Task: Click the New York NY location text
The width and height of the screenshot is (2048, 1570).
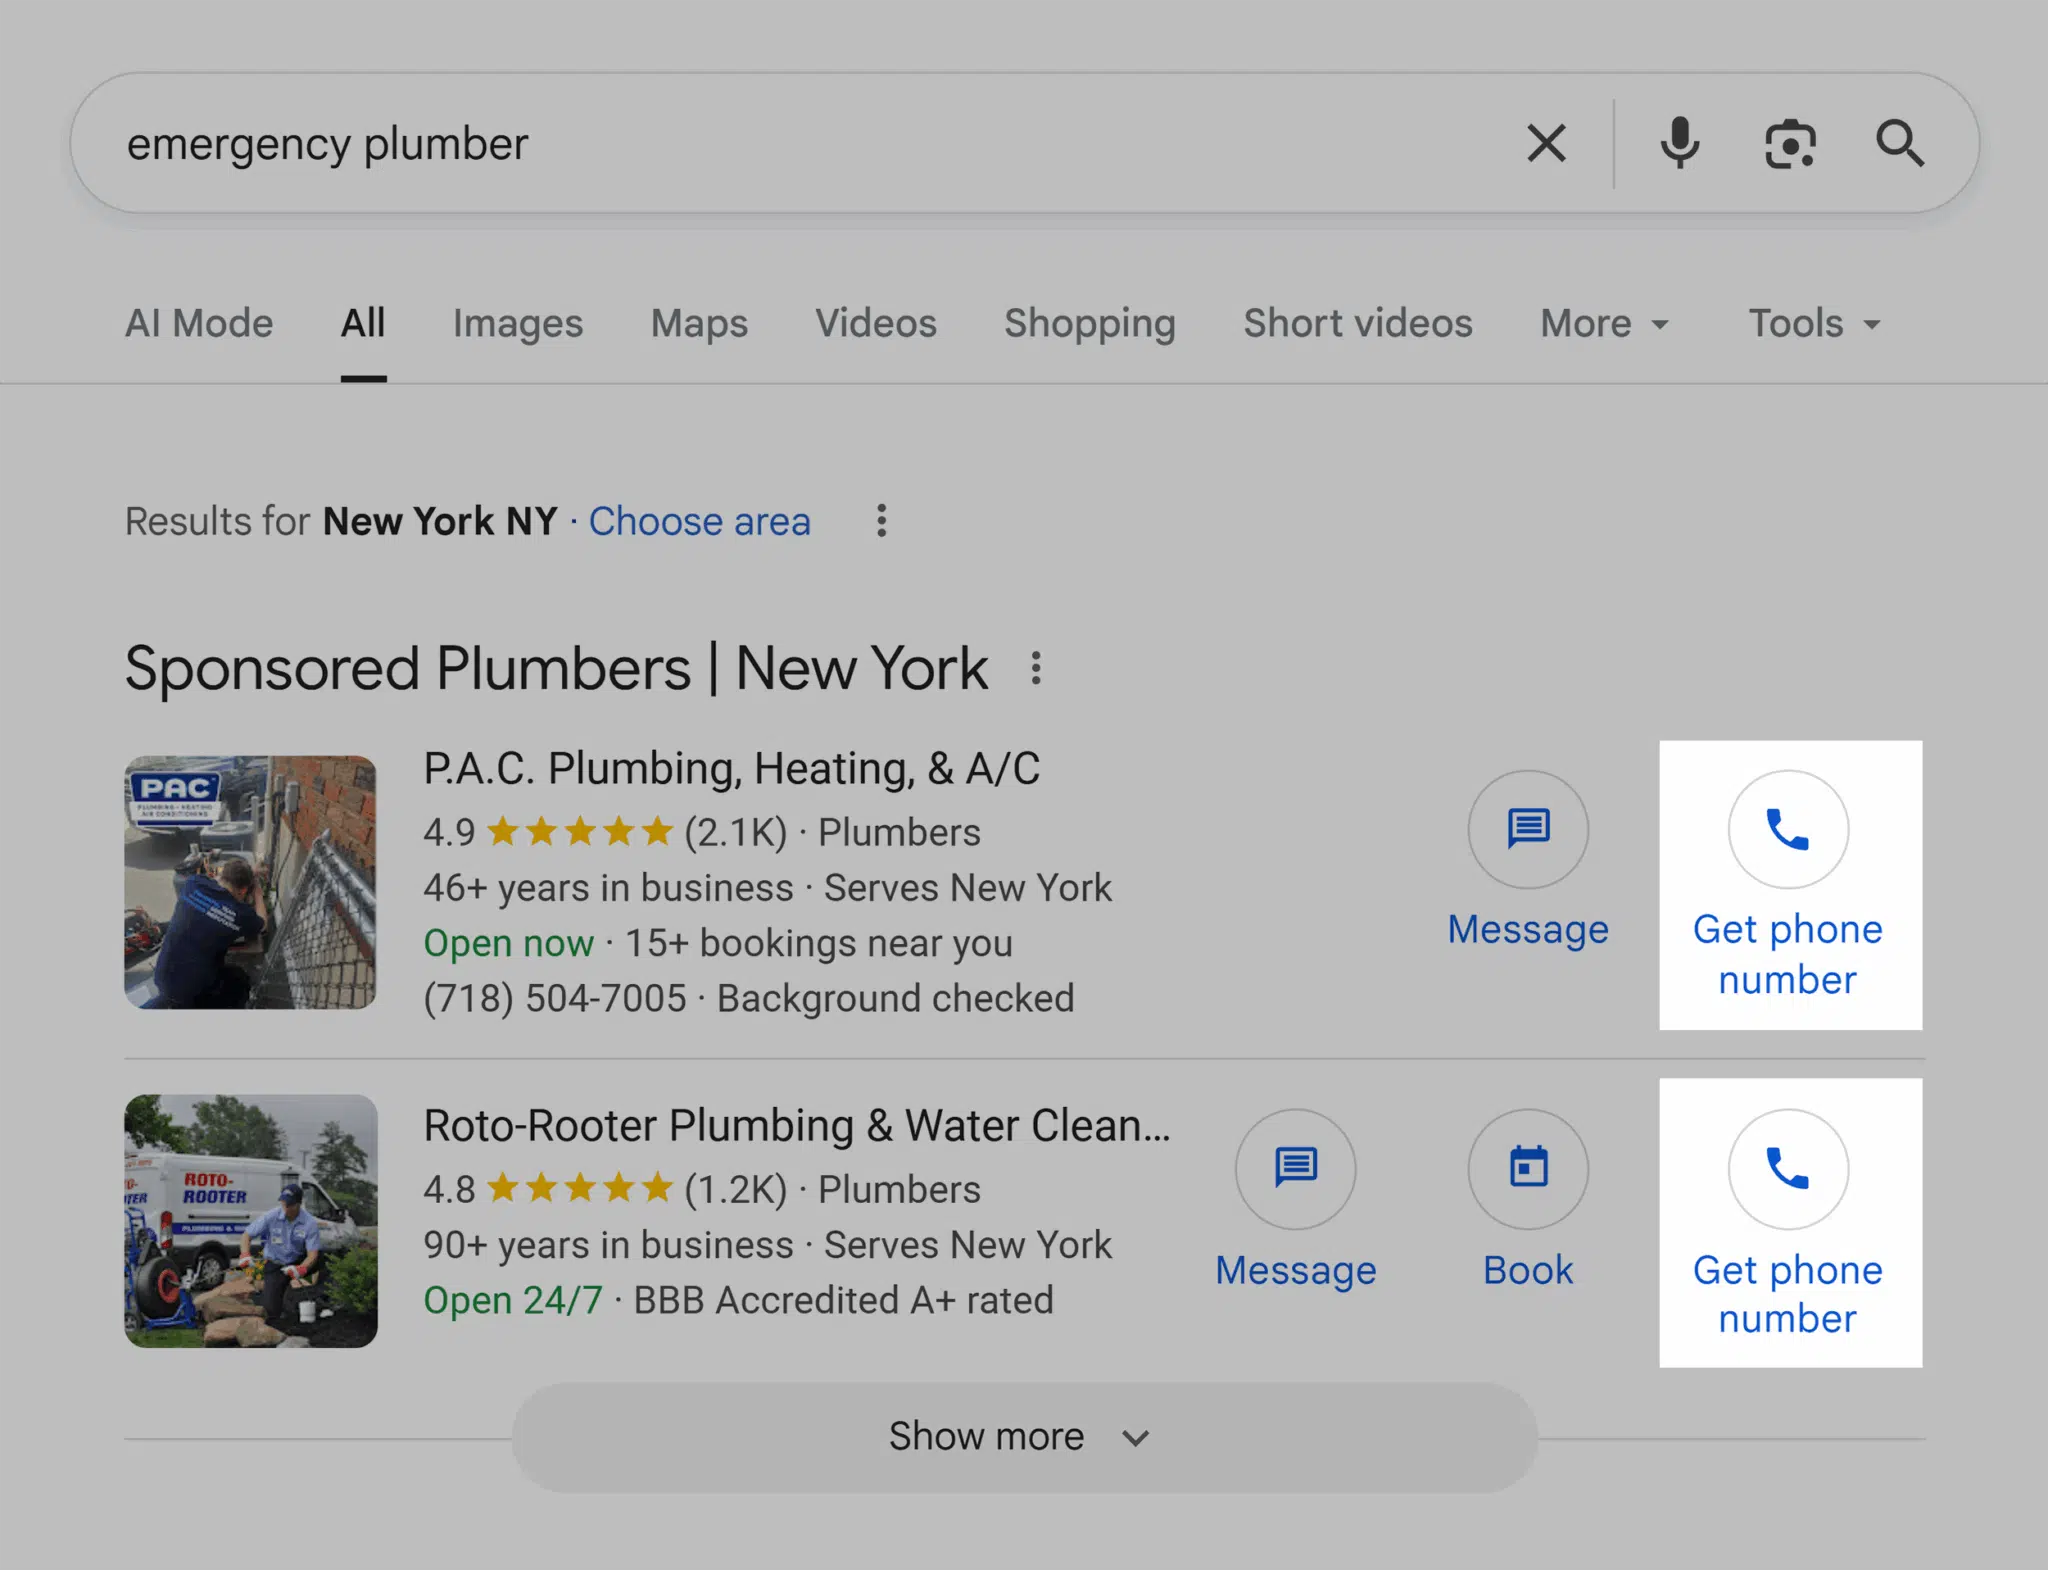Action: point(440,521)
